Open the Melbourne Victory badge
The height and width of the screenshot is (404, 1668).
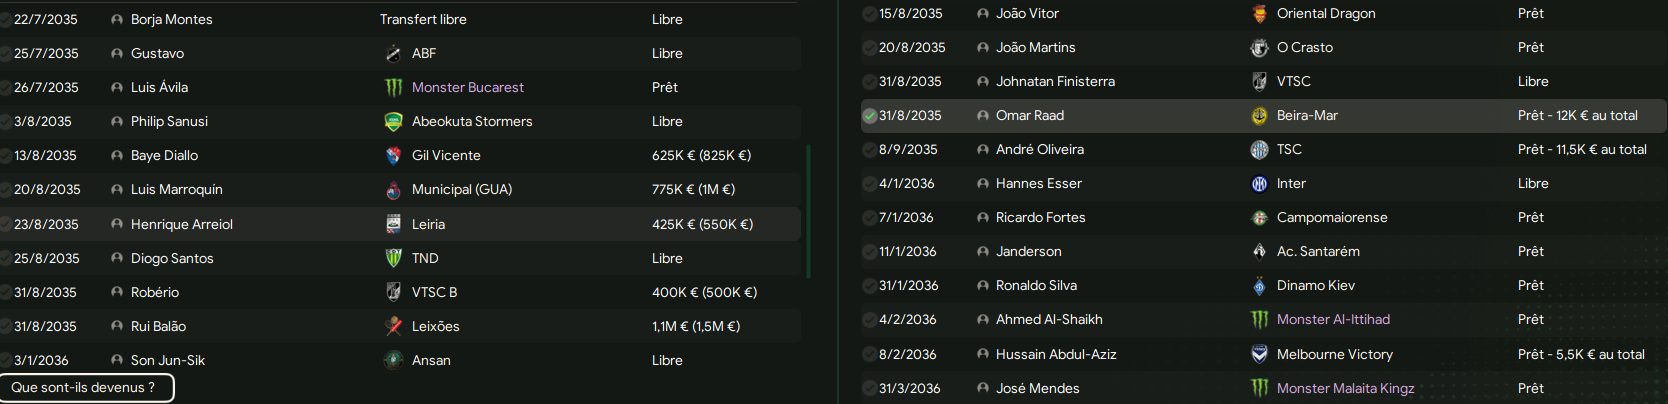point(1259,354)
